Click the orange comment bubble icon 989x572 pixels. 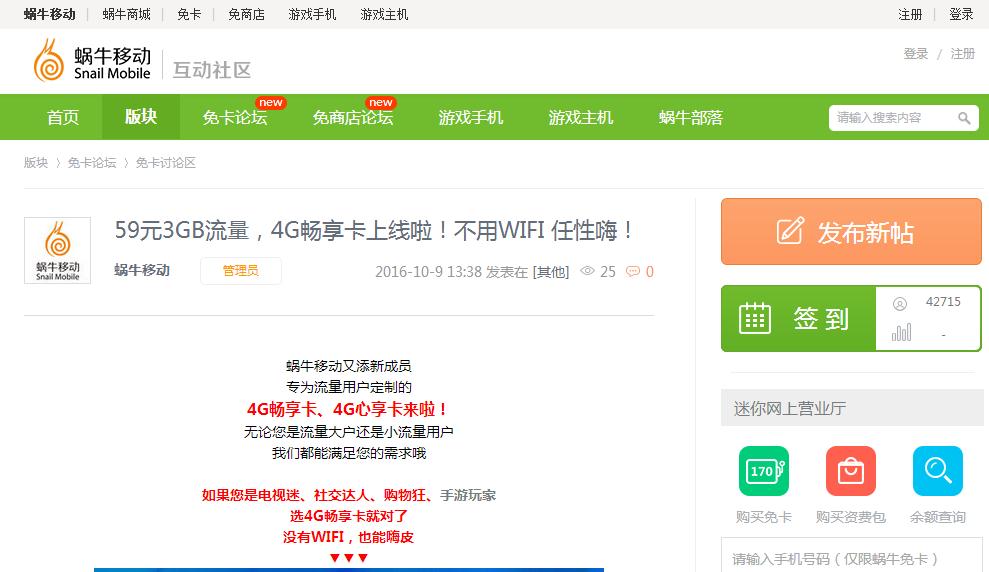(632, 271)
